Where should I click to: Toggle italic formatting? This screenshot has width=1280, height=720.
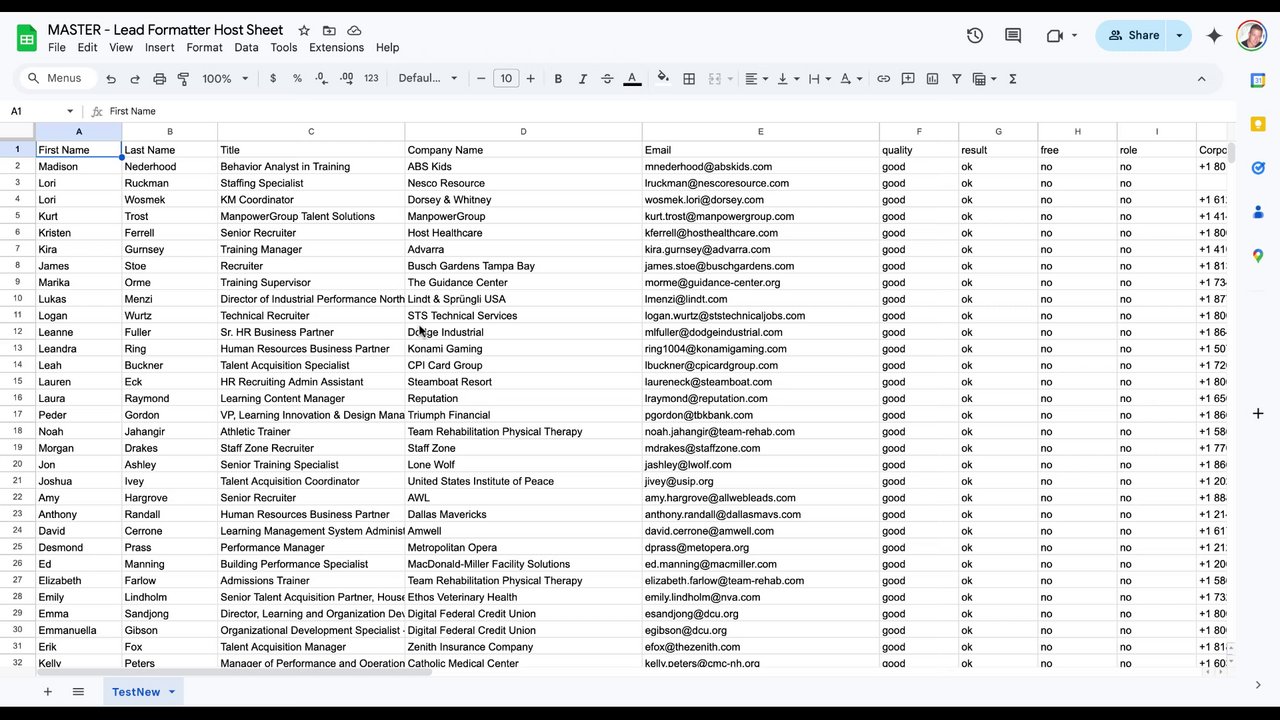(583, 79)
